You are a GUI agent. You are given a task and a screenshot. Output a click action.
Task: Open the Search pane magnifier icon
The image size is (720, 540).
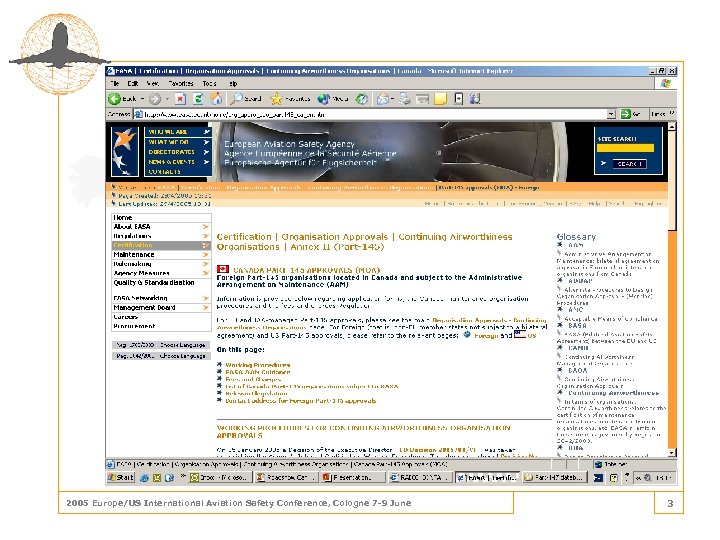237,98
